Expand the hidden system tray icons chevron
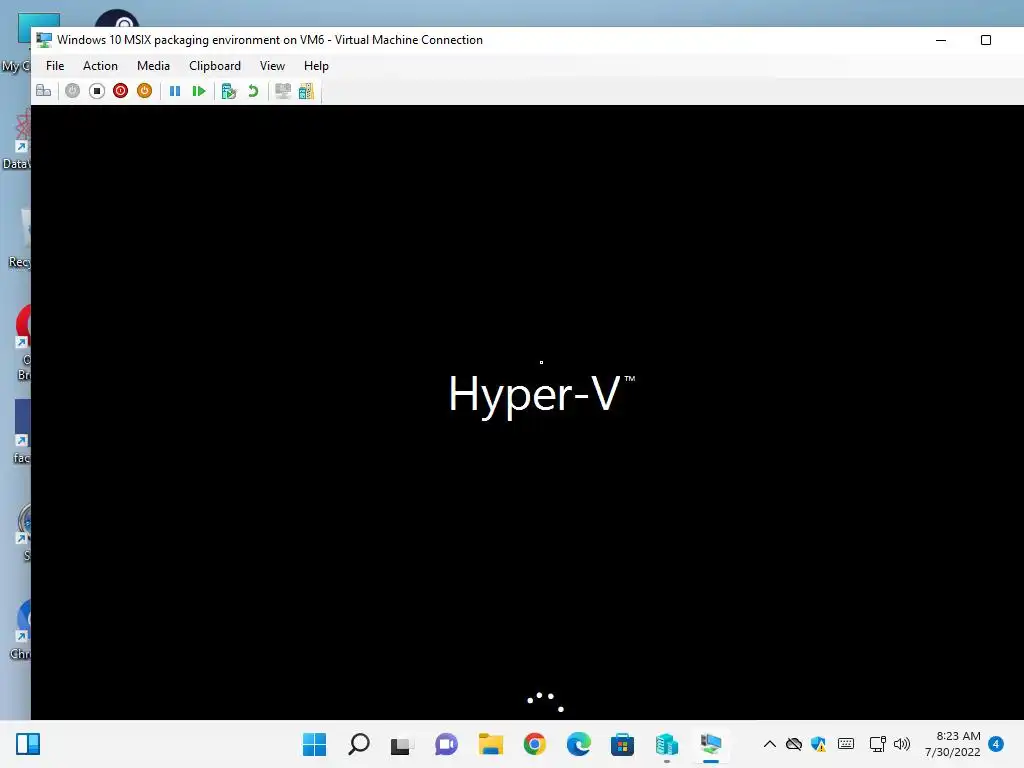 tap(770, 744)
